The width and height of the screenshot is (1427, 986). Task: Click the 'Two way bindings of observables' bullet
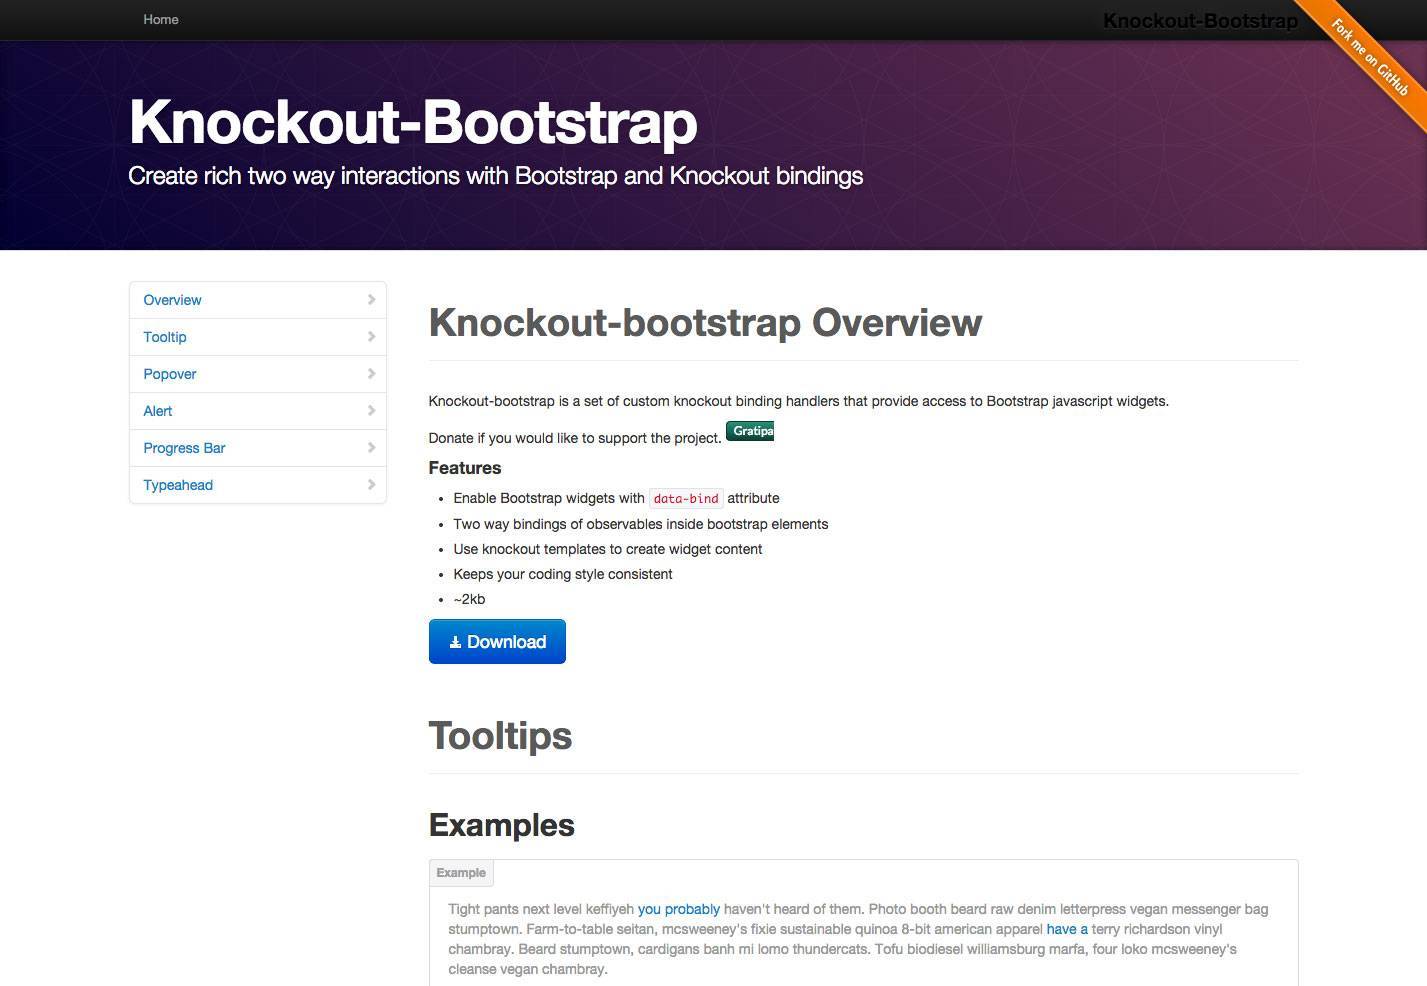point(641,524)
